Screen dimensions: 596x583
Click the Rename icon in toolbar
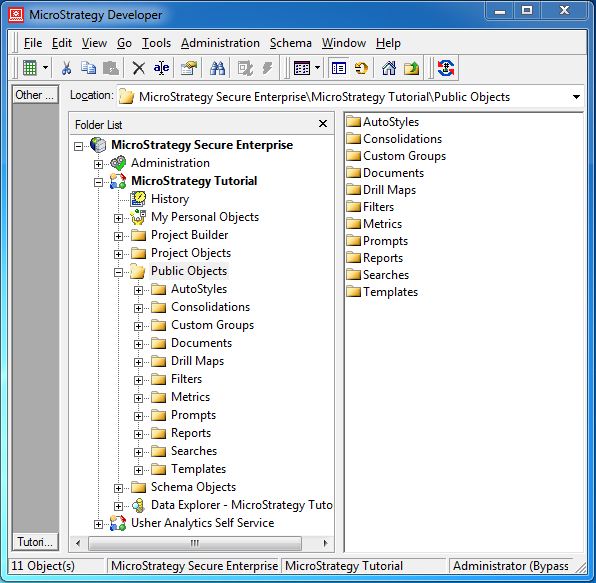161,68
